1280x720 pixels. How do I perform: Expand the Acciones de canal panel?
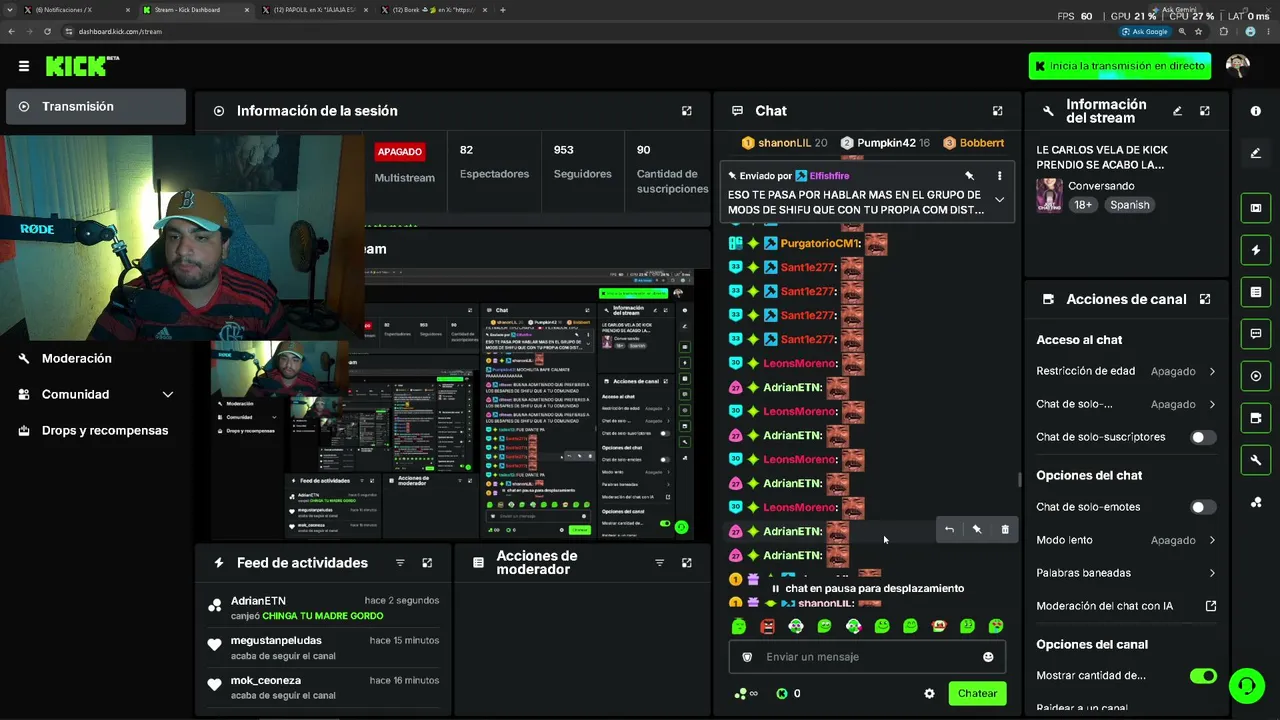1205,299
